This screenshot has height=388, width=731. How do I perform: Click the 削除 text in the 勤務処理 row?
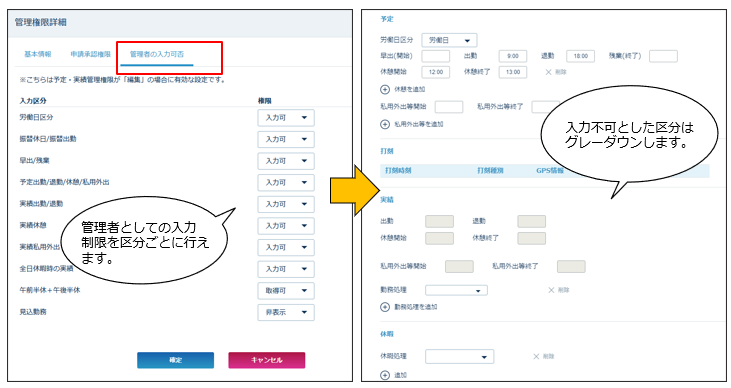click(564, 290)
